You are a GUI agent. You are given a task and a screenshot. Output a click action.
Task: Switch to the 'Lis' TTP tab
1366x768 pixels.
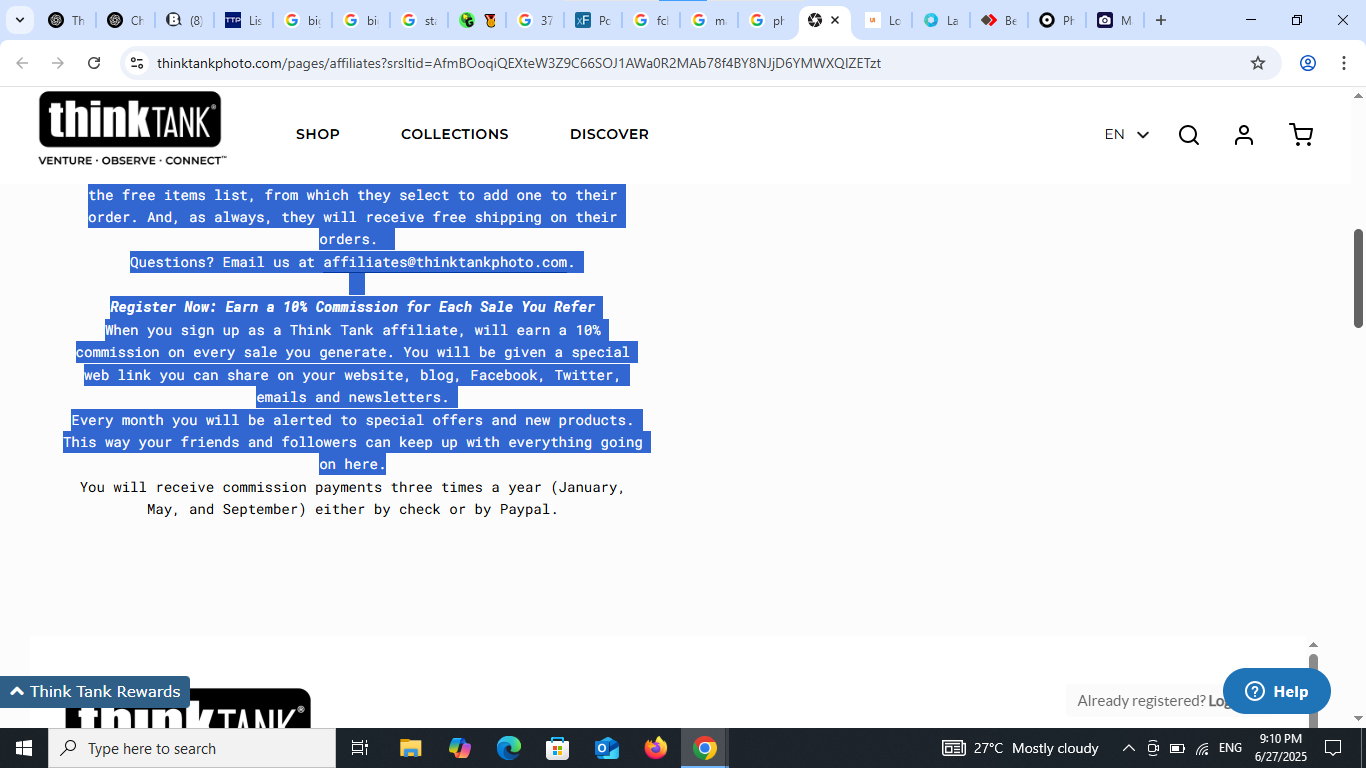243,20
